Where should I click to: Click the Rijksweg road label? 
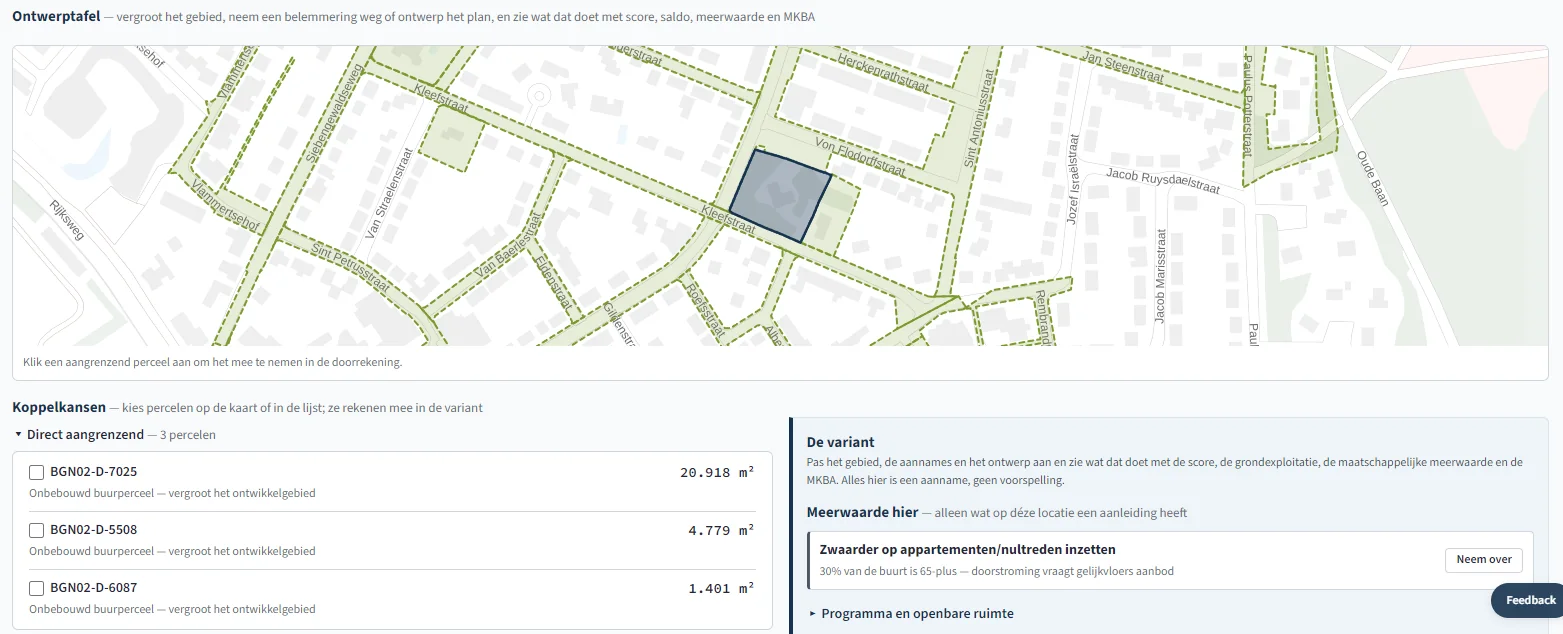(x=67, y=222)
